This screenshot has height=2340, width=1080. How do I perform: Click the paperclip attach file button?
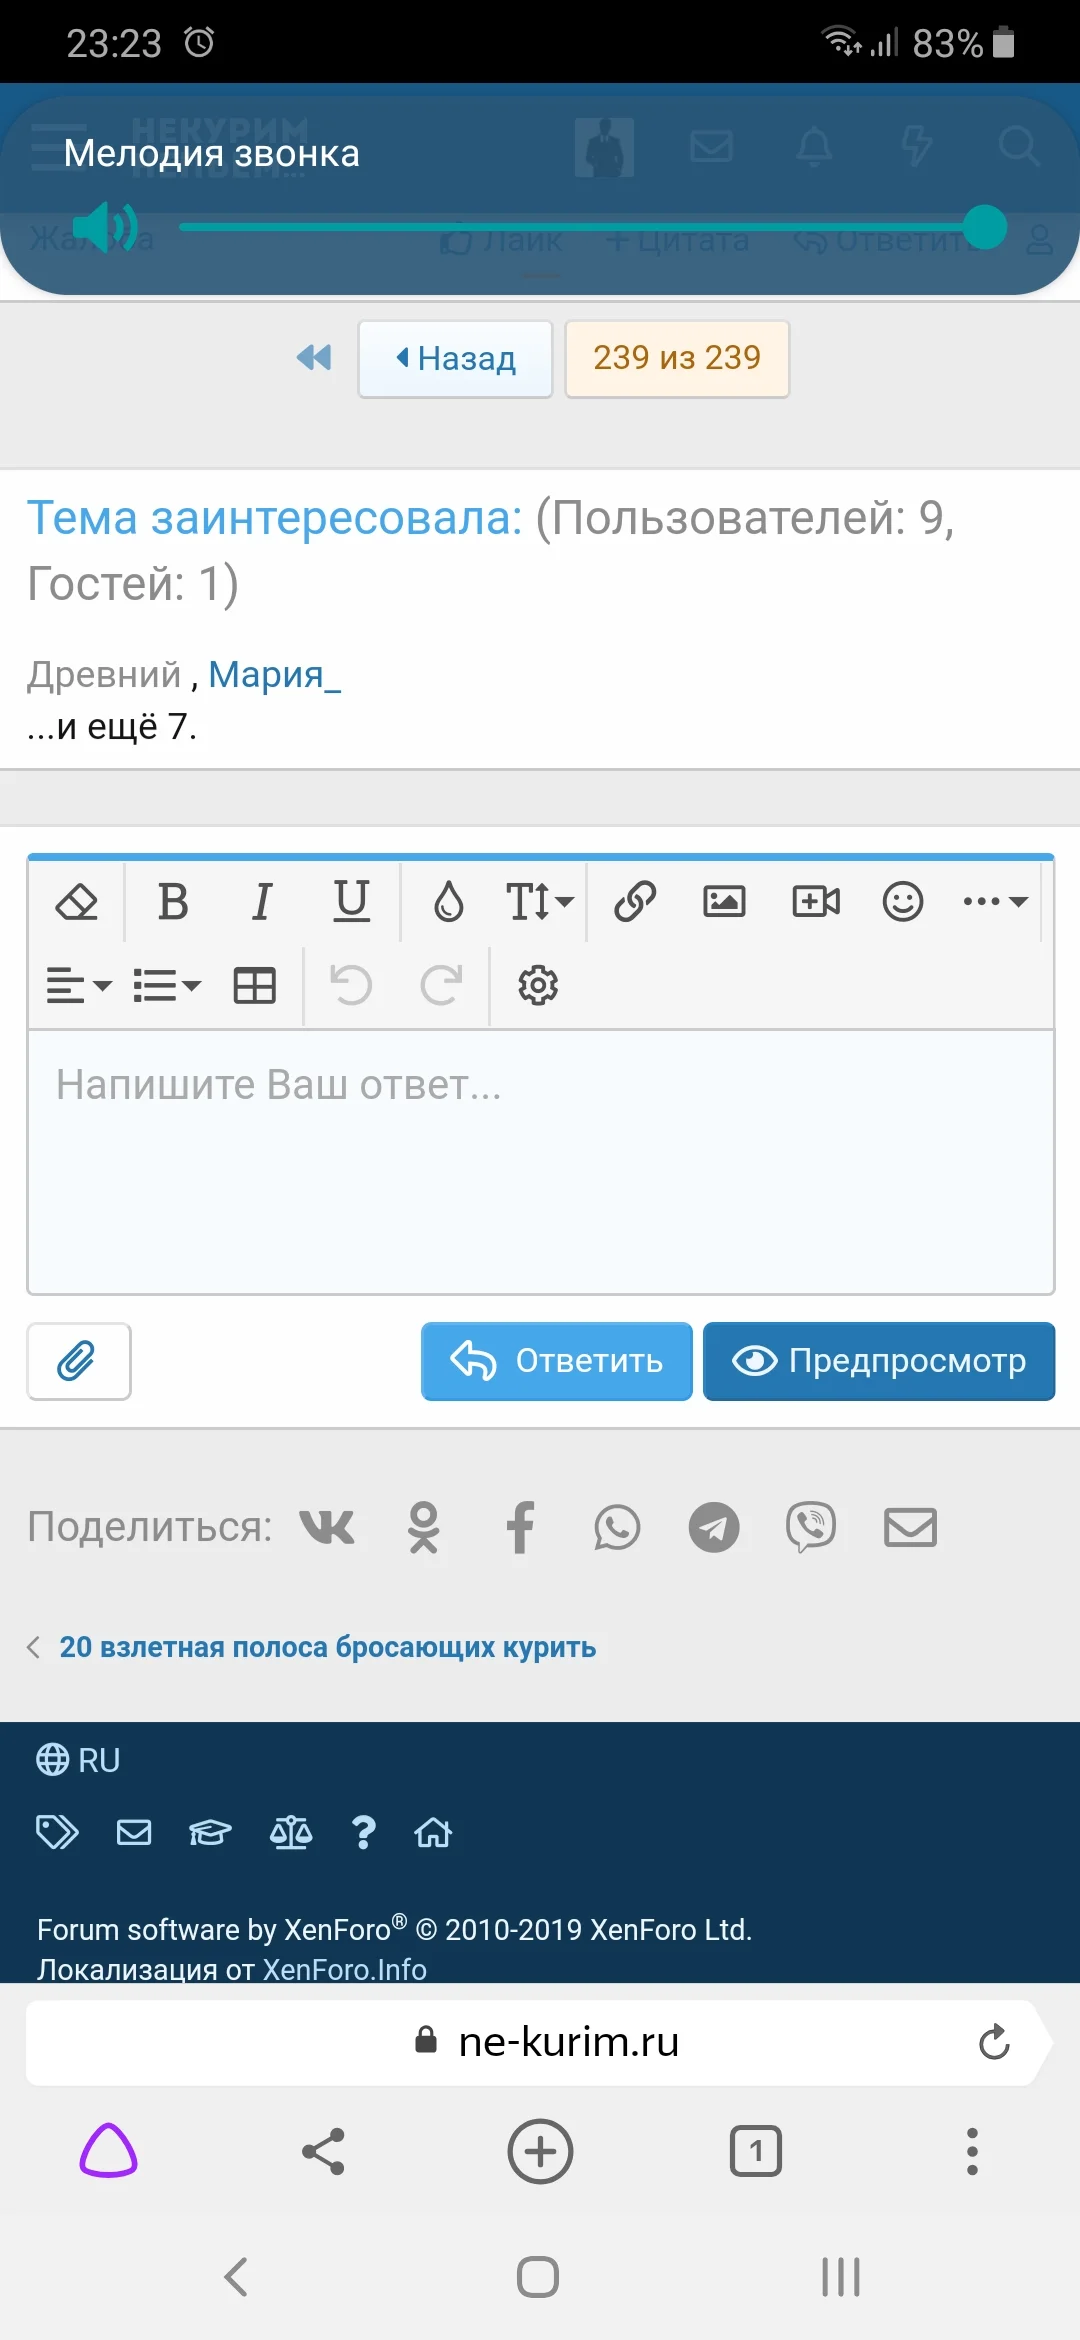(x=78, y=1361)
